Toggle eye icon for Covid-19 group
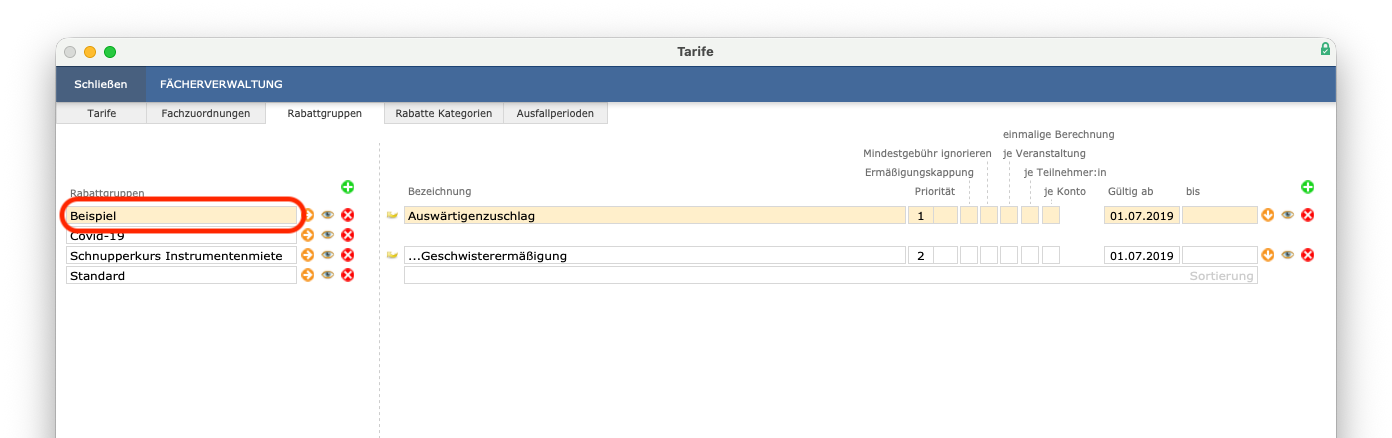 [x=328, y=235]
